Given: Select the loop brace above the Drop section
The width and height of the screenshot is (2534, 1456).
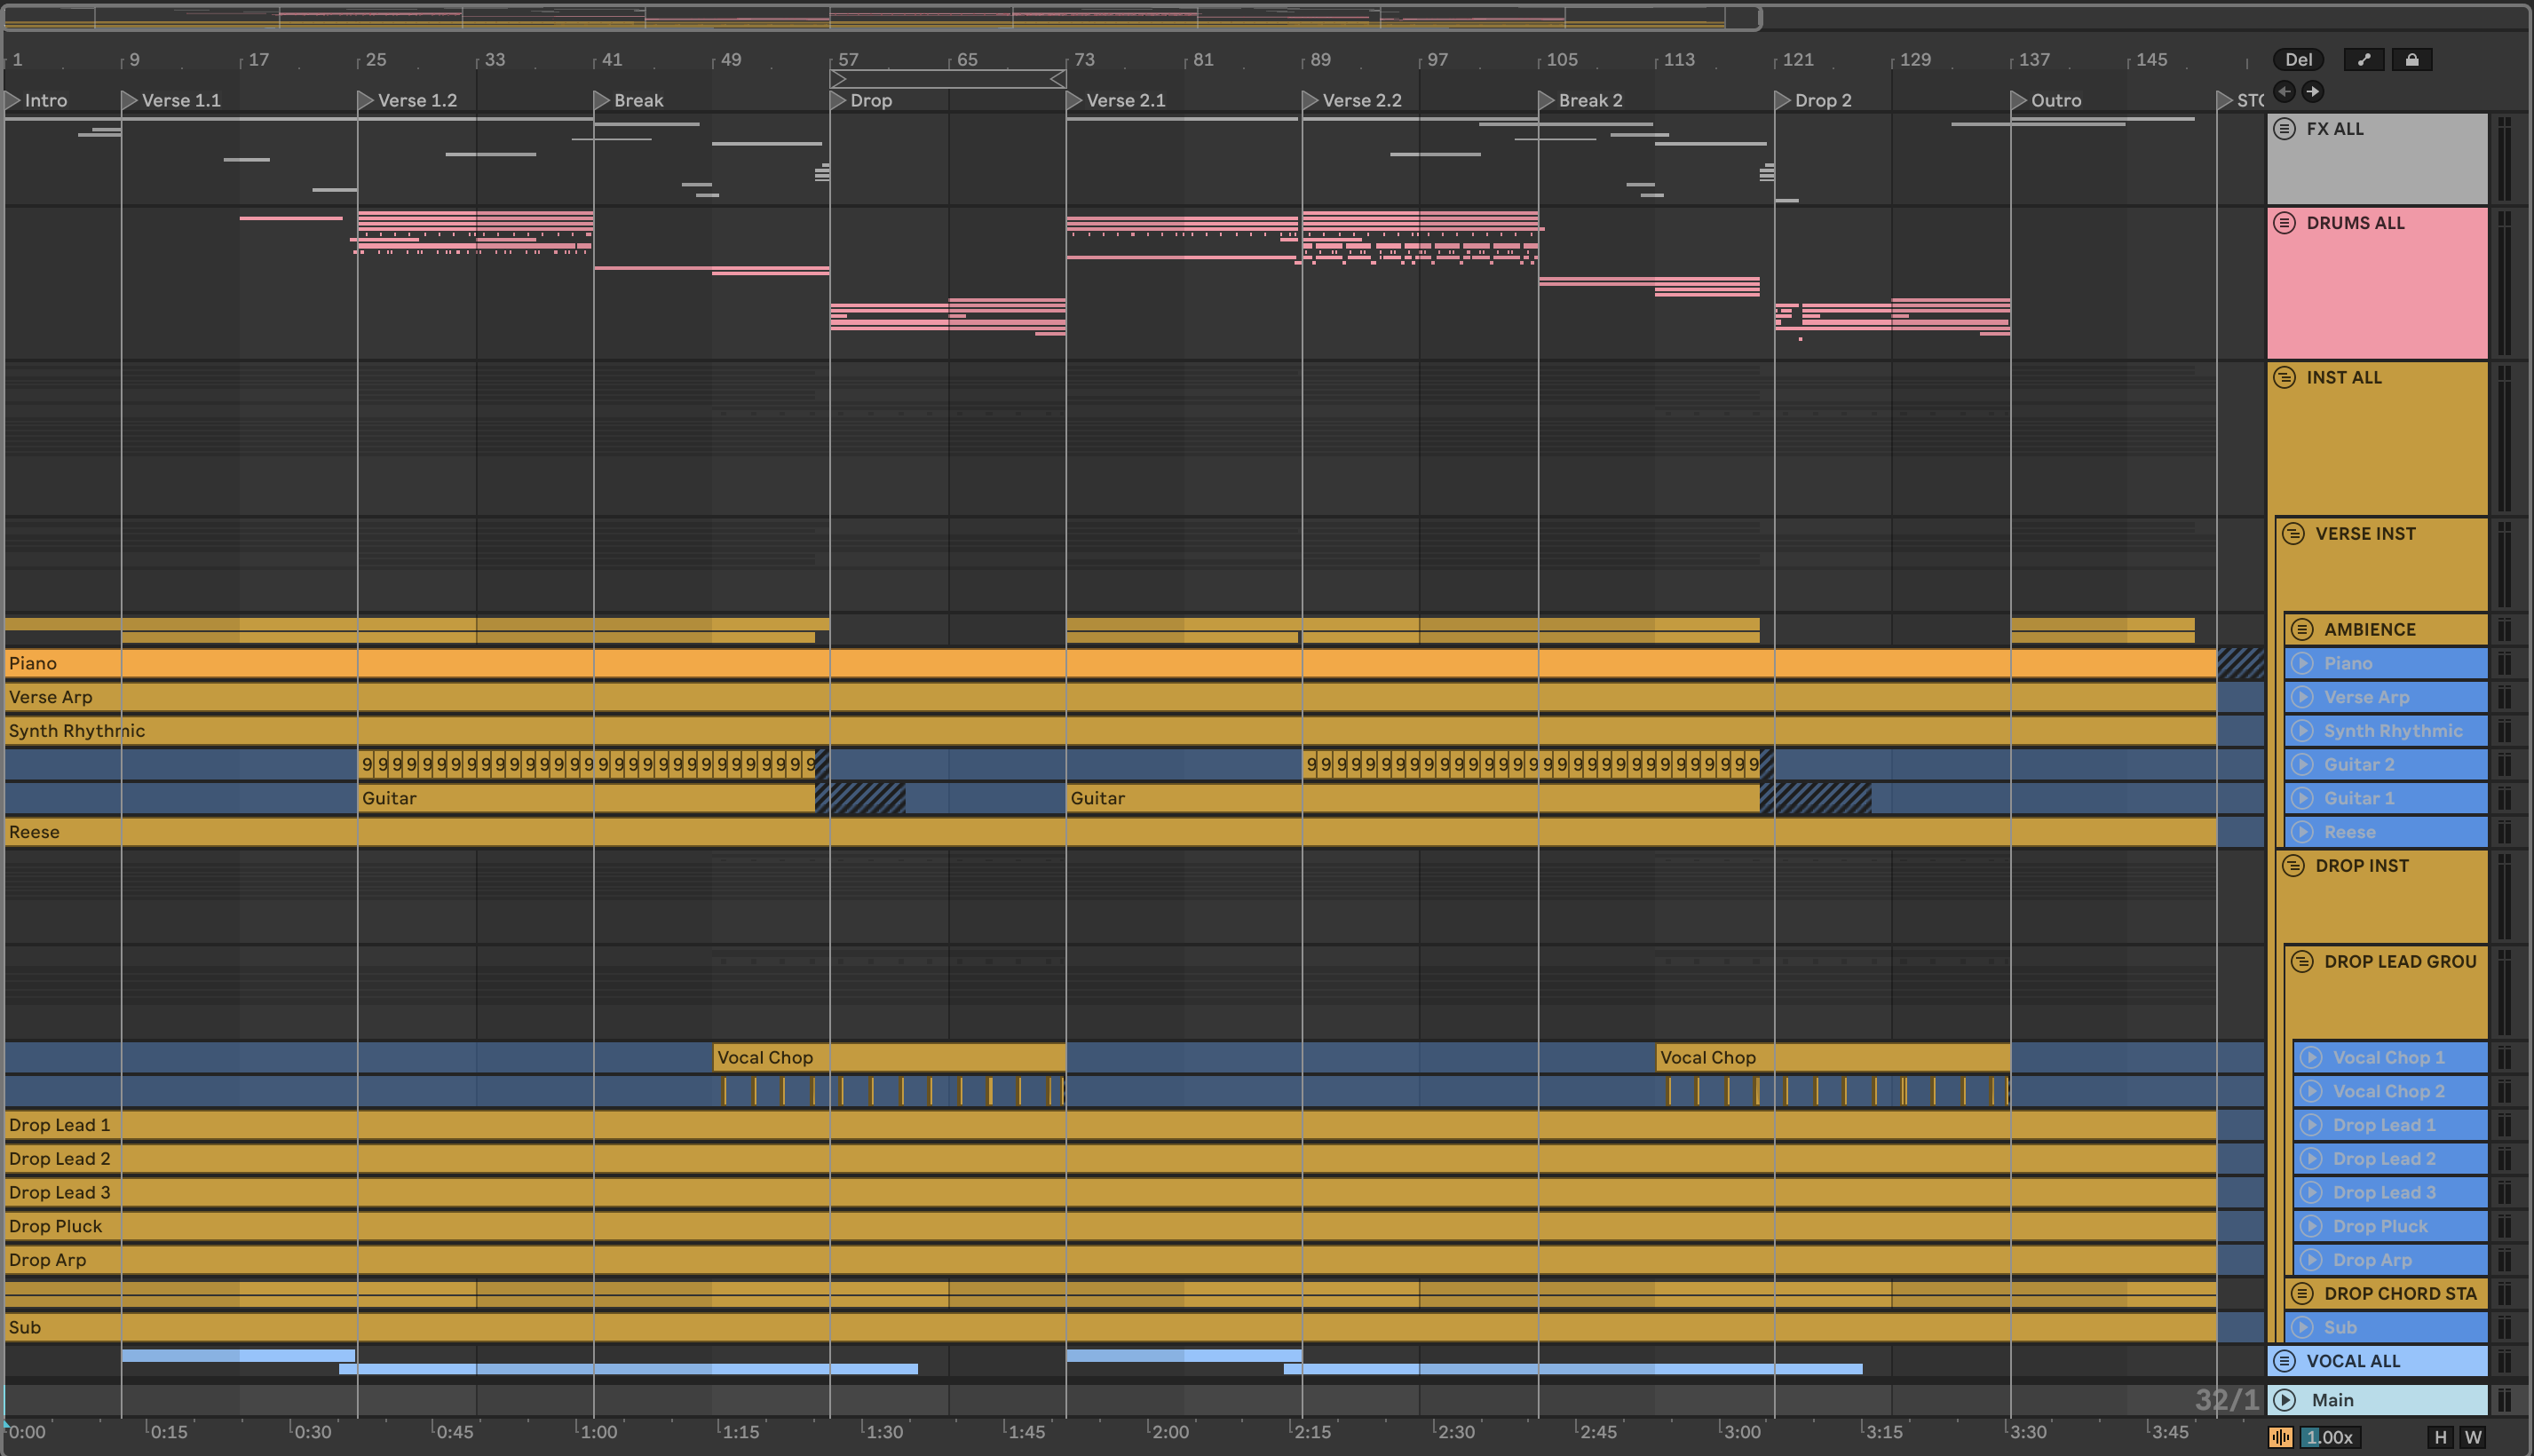Looking at the screenshot, I should [x=948, y=79].
